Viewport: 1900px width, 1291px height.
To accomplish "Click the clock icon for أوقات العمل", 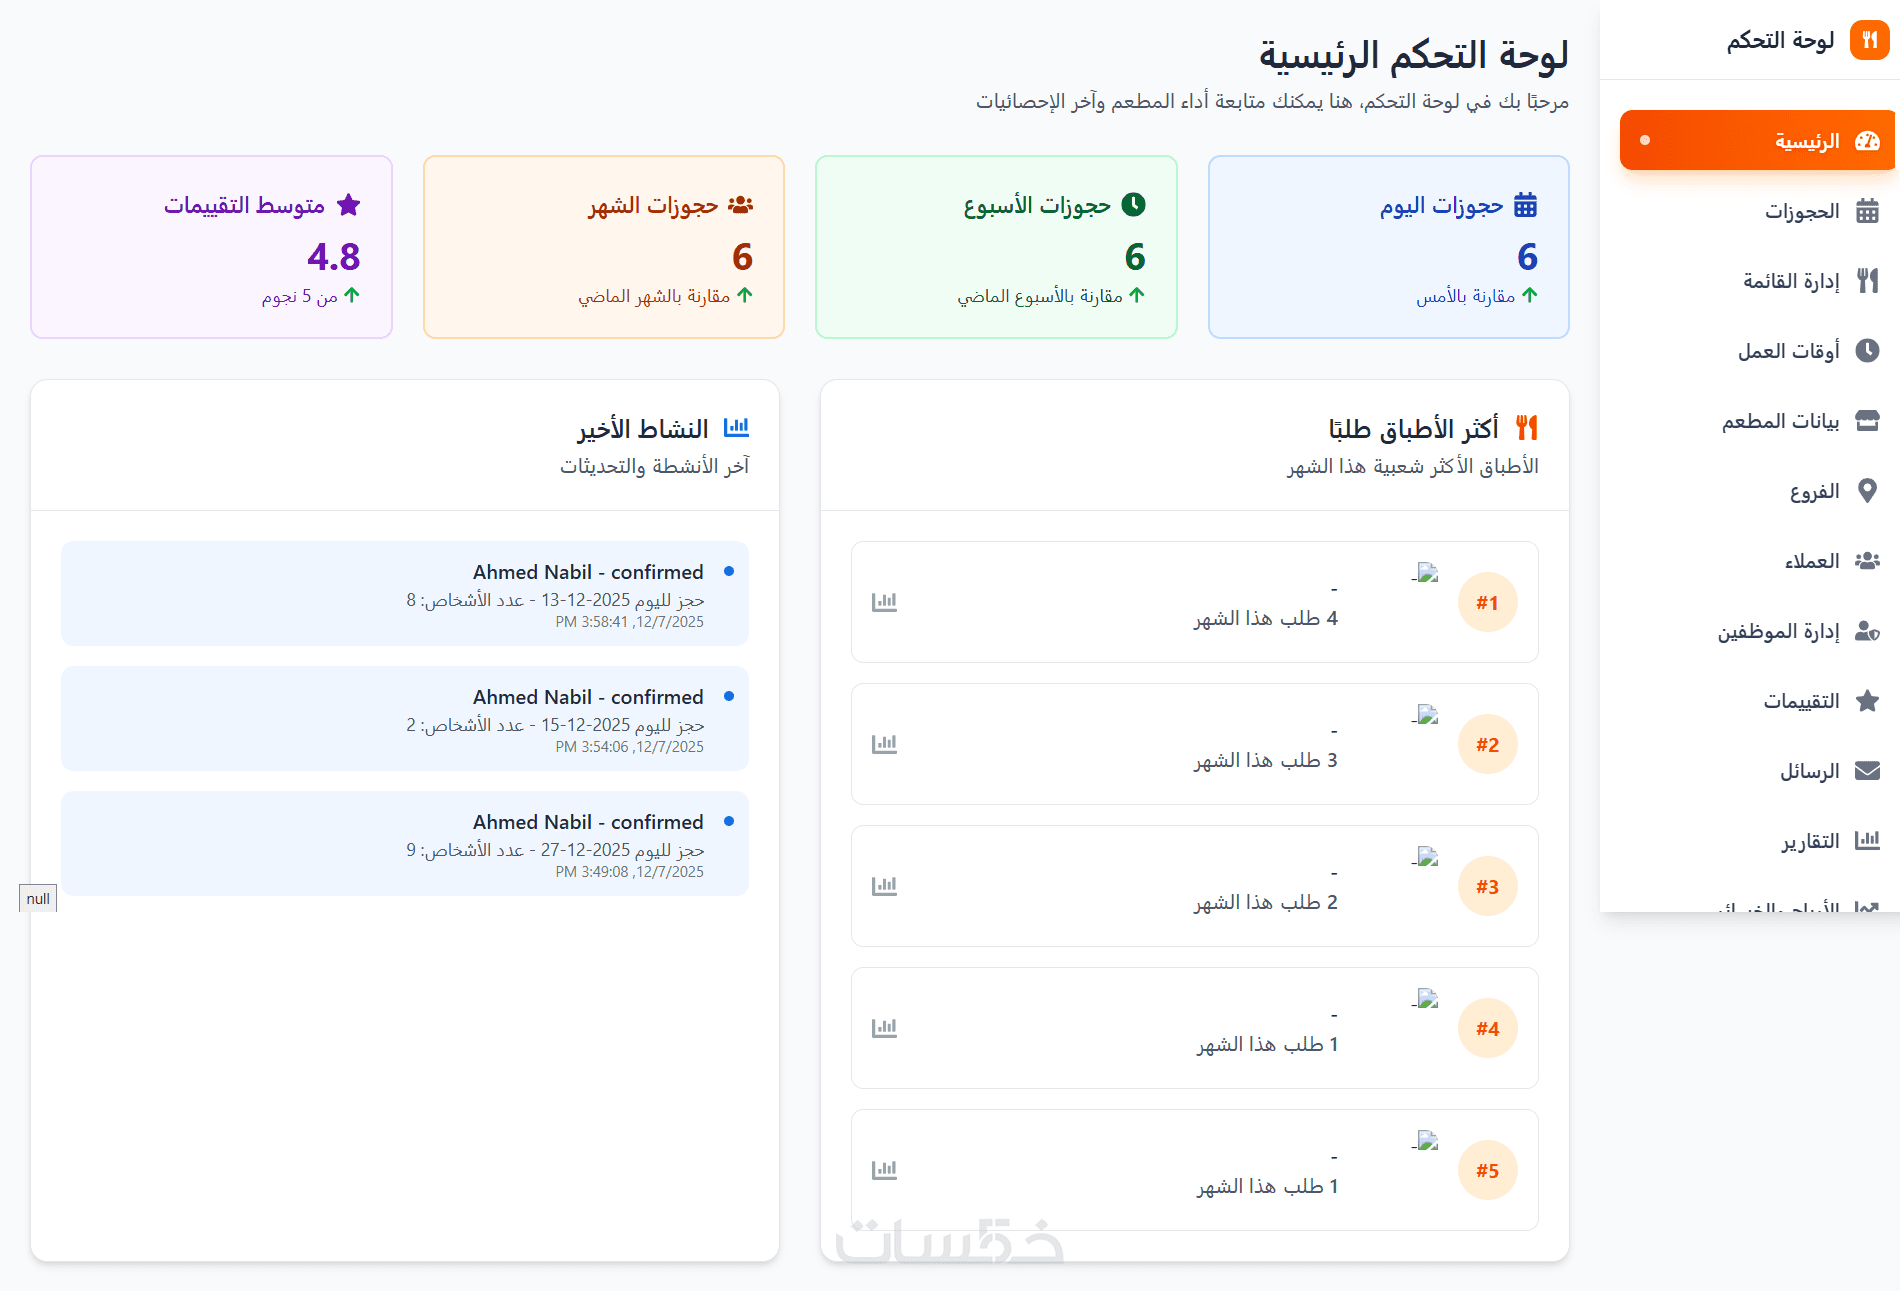I will [1866, 351].
